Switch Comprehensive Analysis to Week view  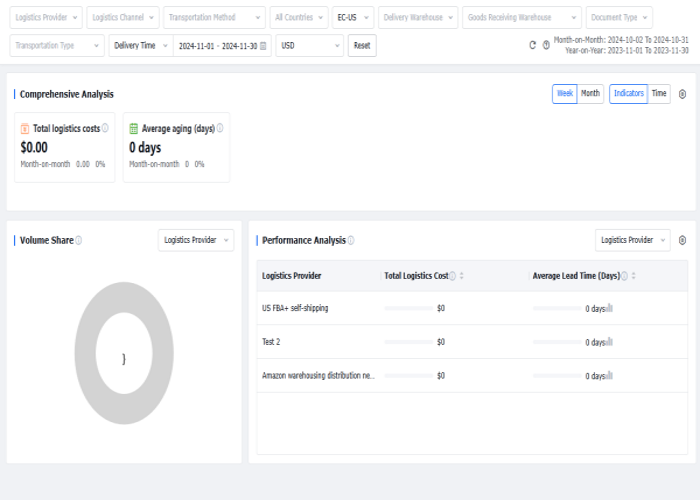[565, 94]
